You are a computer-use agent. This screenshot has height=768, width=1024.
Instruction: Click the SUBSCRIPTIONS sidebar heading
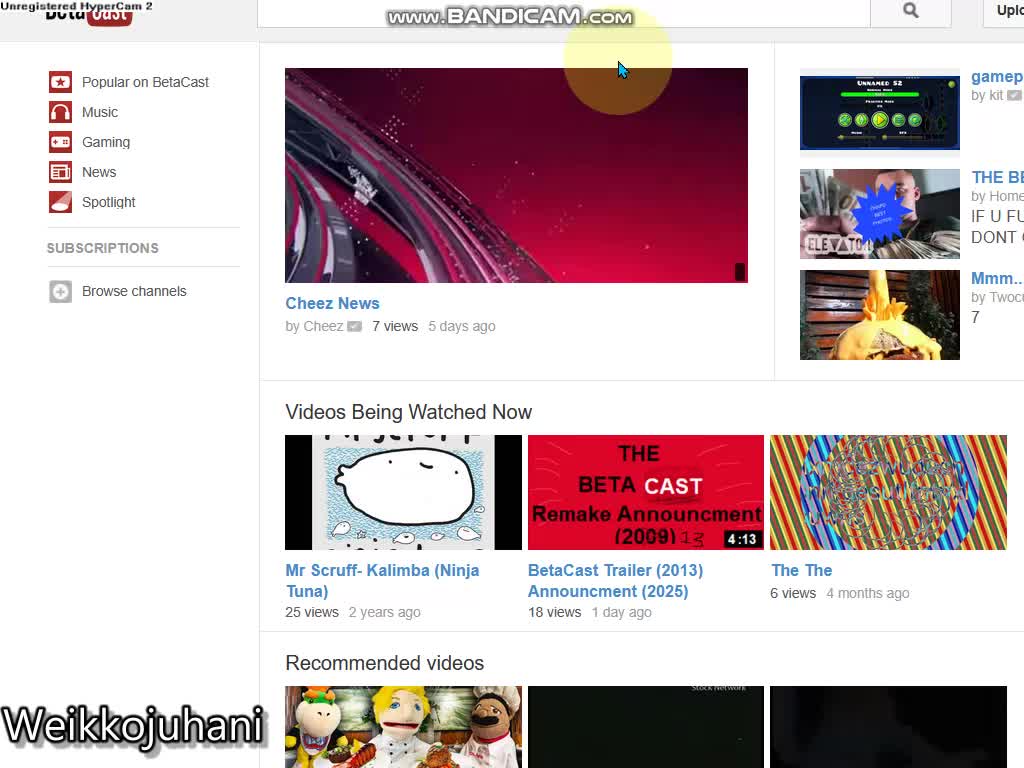pyautogui.click(x=103, y=248)
